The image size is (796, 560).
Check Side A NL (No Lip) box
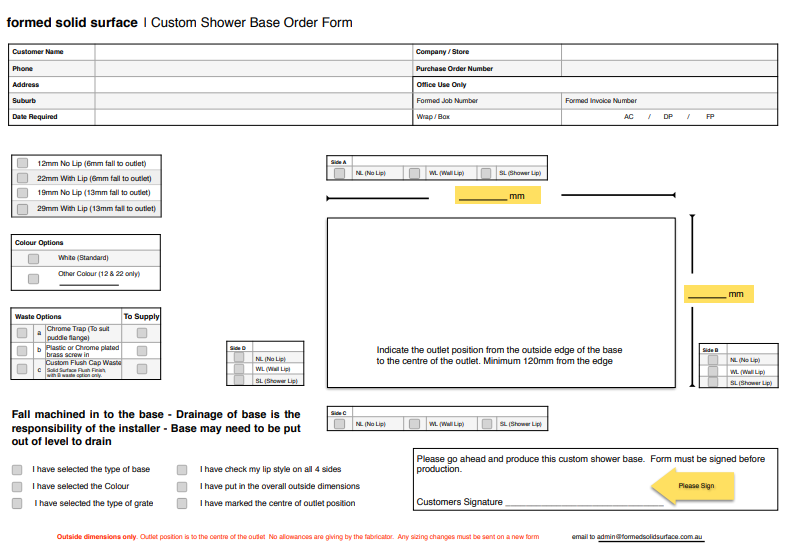click(x=340, y=173)
